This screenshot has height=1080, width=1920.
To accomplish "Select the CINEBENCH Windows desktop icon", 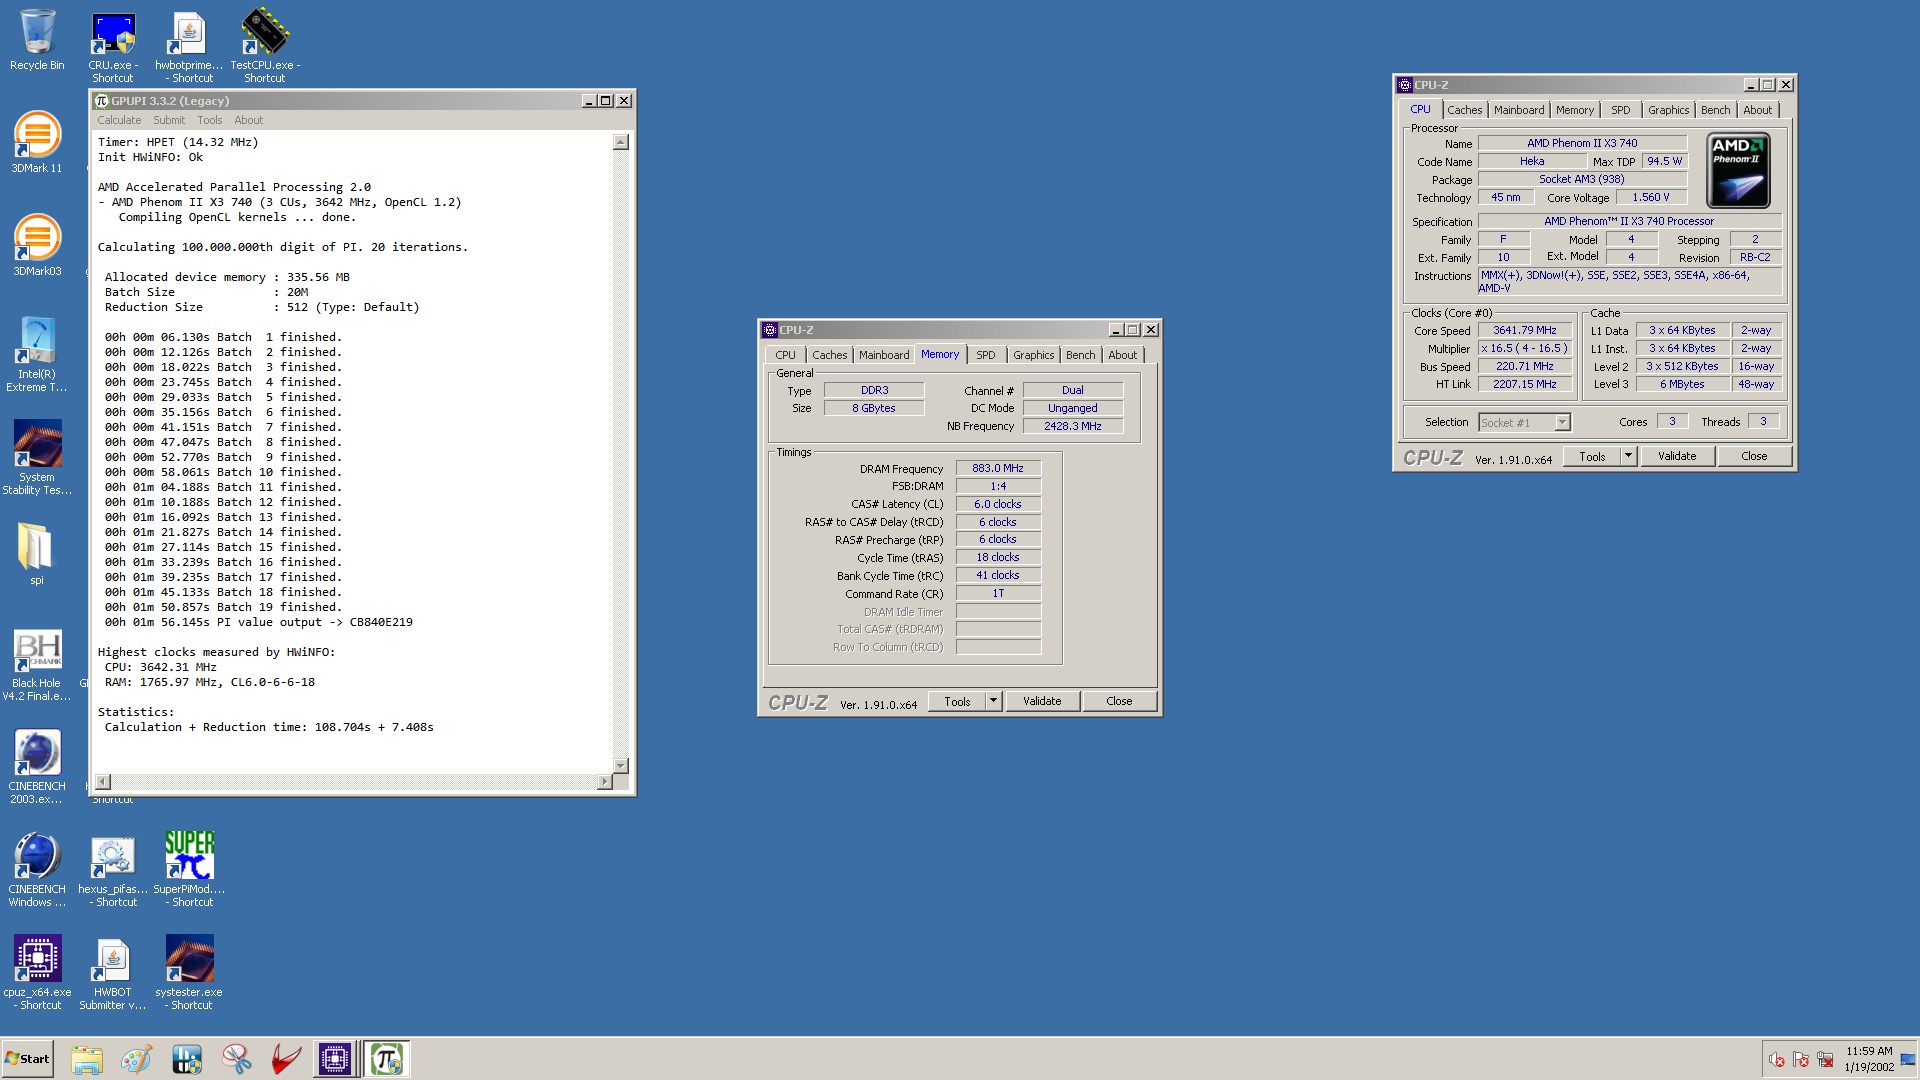I will [x=37, y=870].
